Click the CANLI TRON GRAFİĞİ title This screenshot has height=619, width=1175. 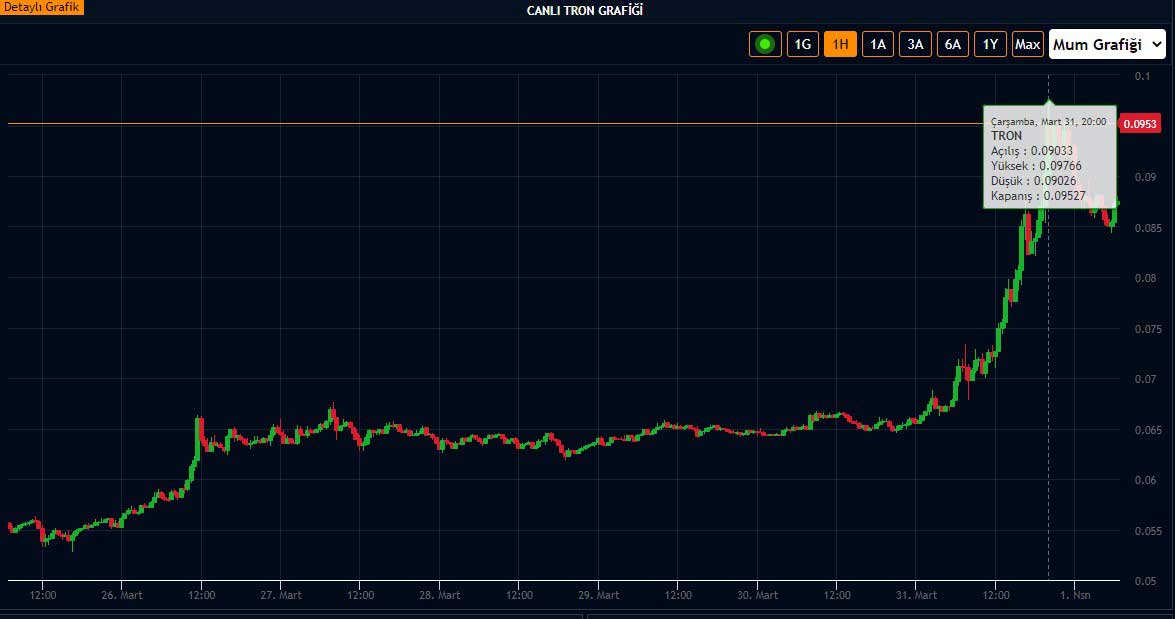(x=585, y=10)
